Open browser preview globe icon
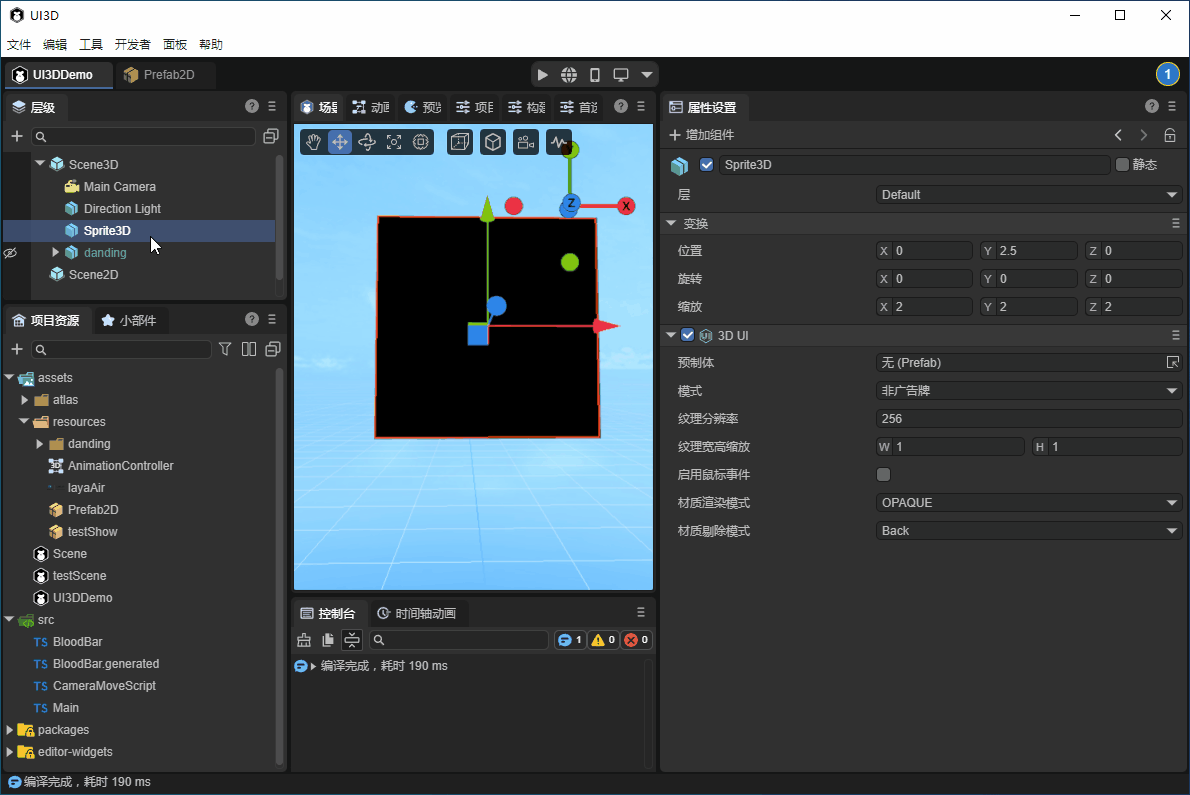This screenshot has height=795, width=1190. (x=569, y=75)
